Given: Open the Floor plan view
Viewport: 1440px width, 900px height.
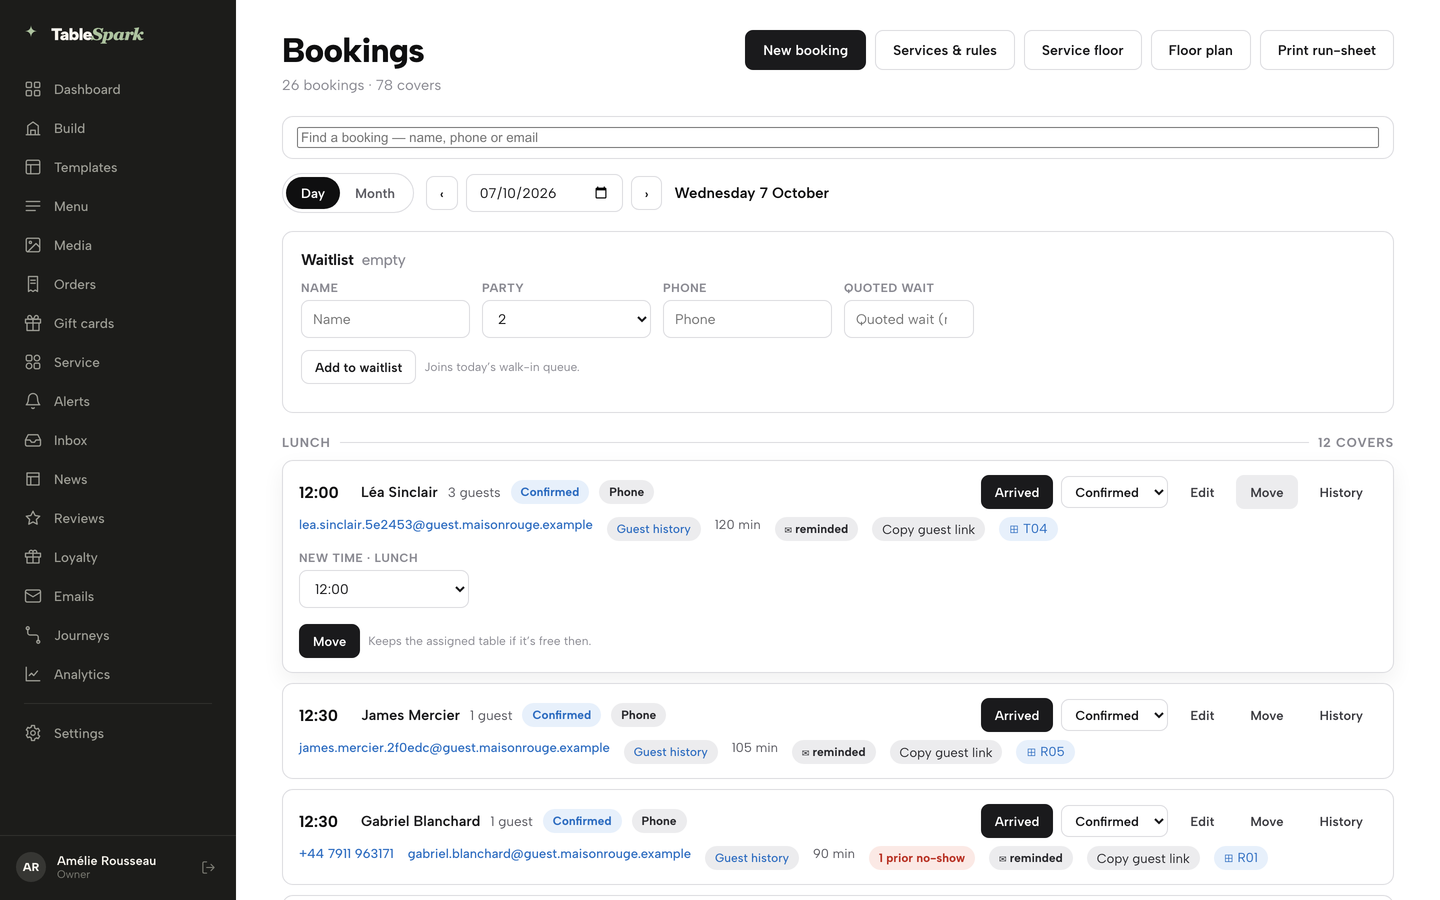Looking at the screenshot, I should click(x=1200, y=50).
